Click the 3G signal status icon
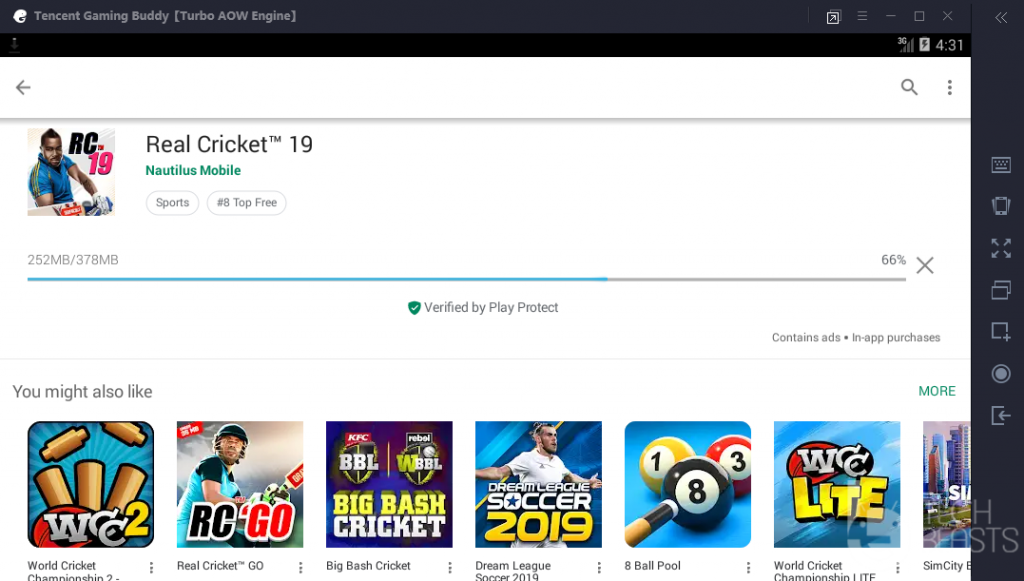This screenshot has width=1024, height=581. (905, 44)
